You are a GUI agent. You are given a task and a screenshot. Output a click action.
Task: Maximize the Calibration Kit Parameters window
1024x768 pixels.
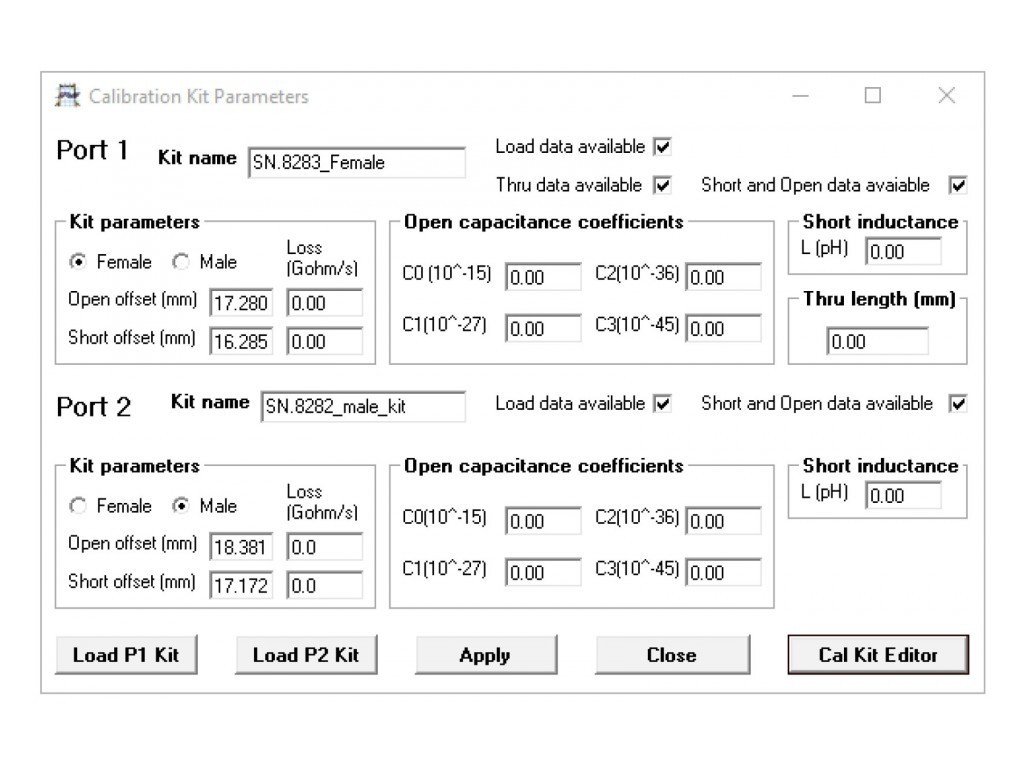[x=872, y=96]
